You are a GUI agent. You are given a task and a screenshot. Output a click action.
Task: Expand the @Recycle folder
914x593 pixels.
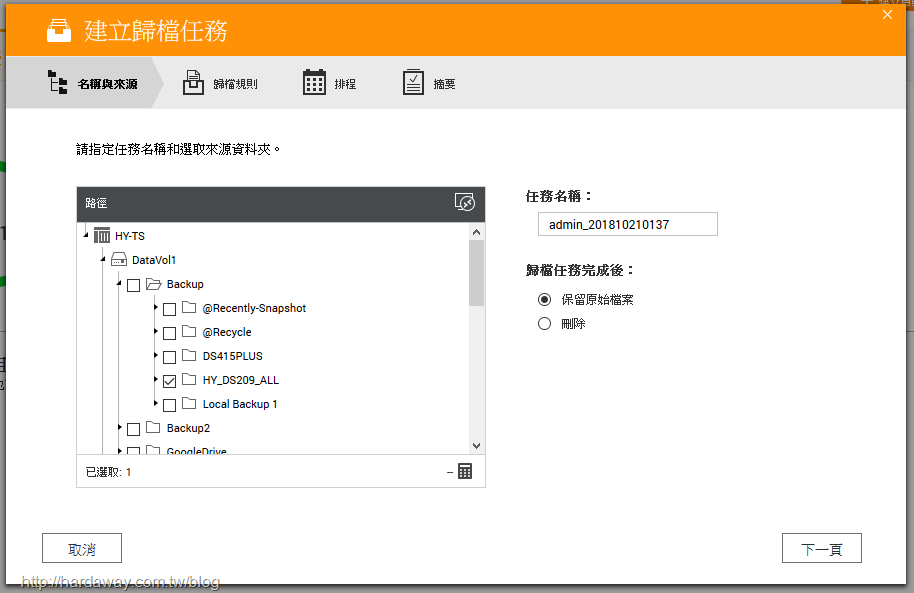click(x=156, y=331)
